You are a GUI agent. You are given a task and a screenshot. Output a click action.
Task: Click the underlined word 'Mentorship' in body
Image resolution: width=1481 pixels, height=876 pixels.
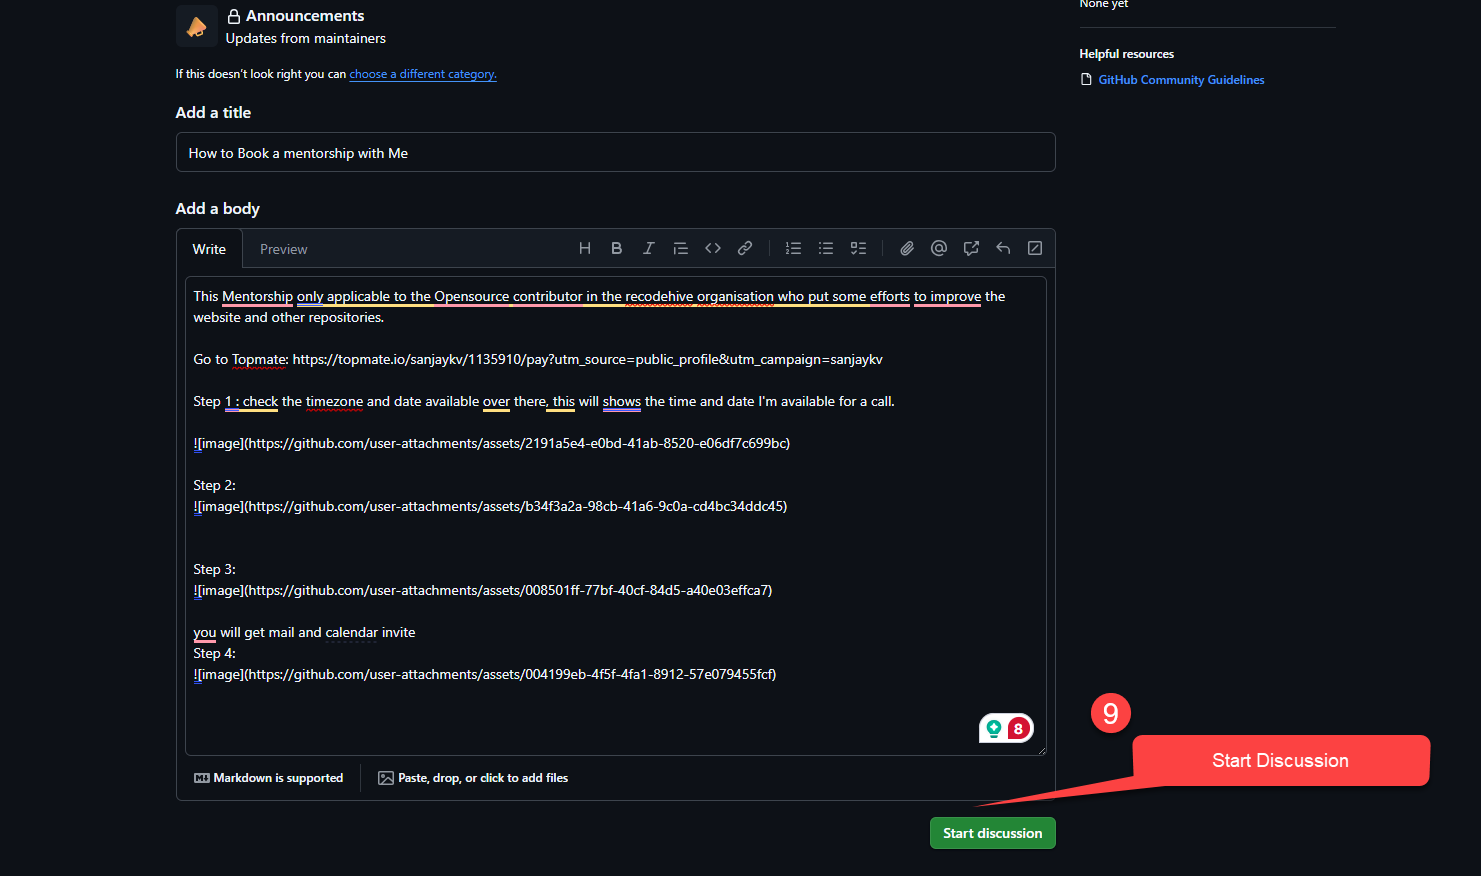[257, 296]
